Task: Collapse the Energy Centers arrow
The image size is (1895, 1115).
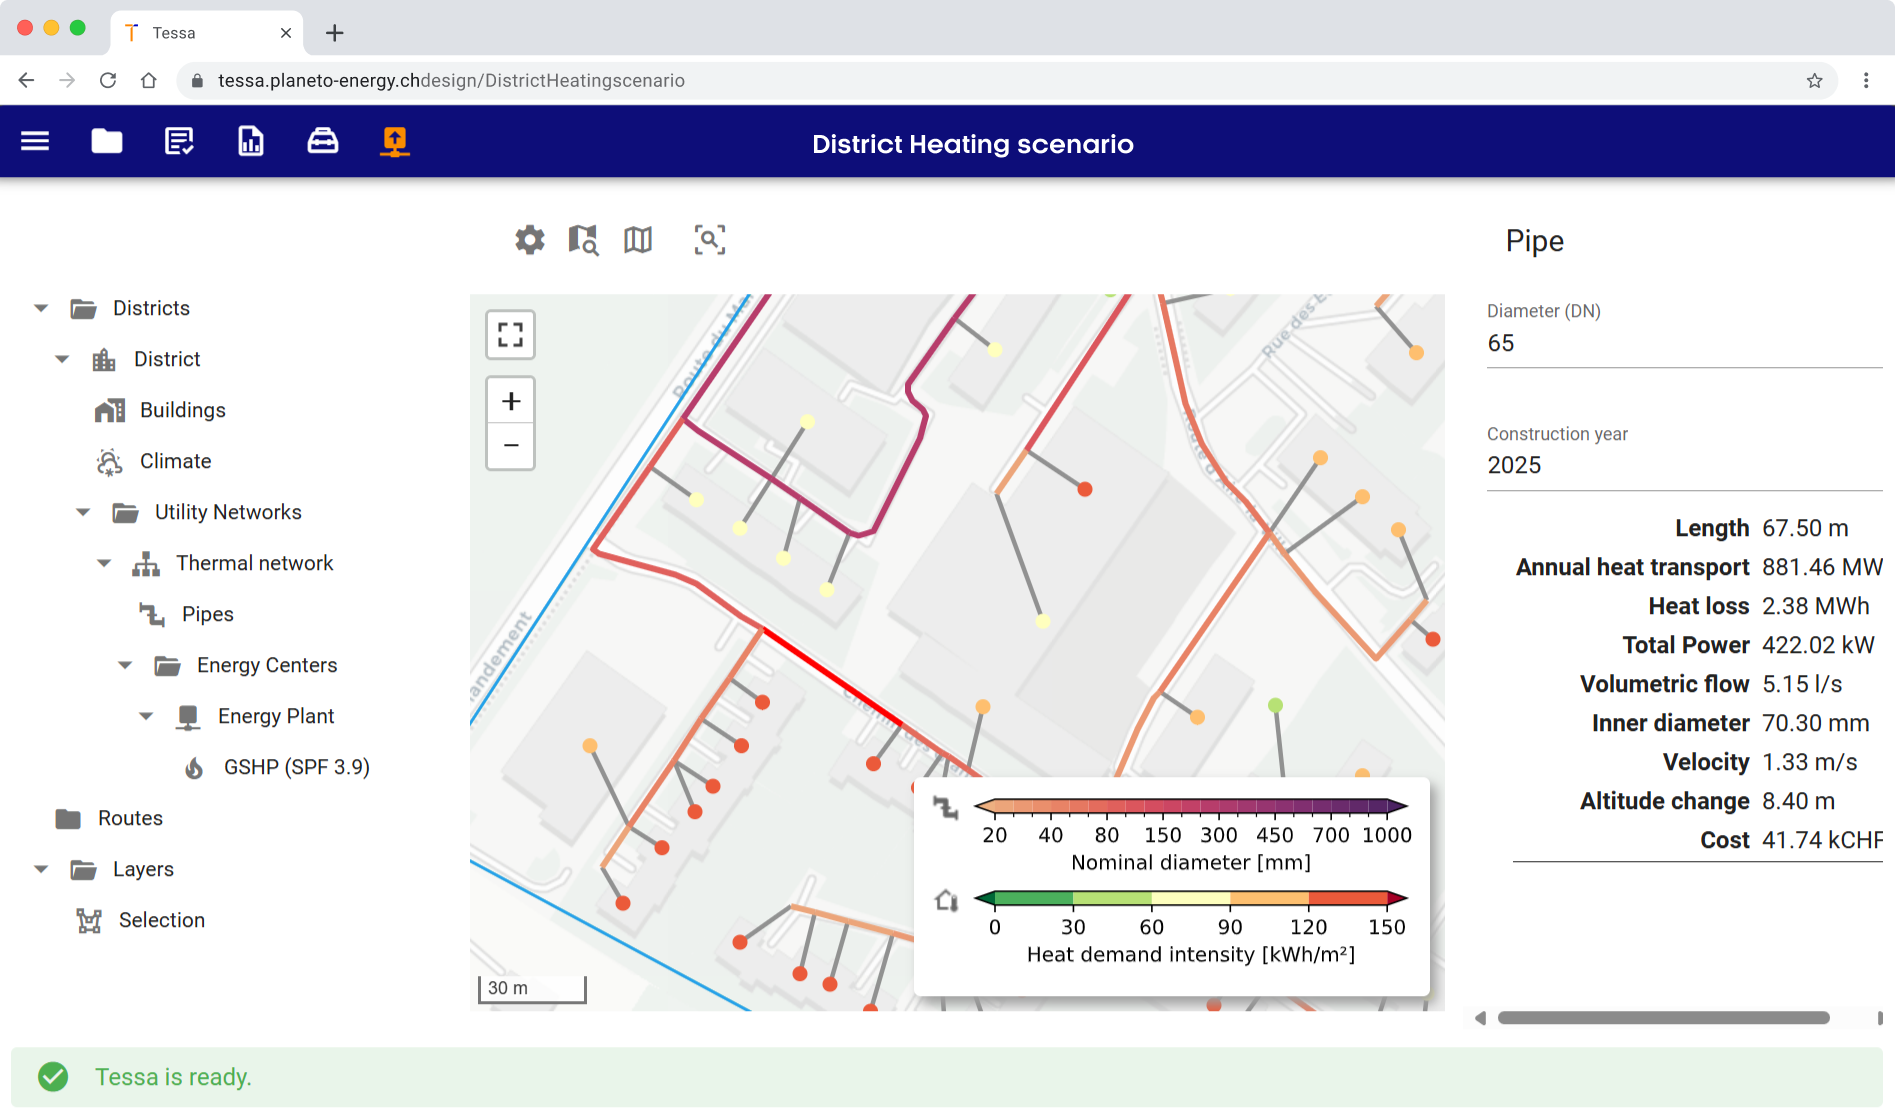Action: coord(125,665)
